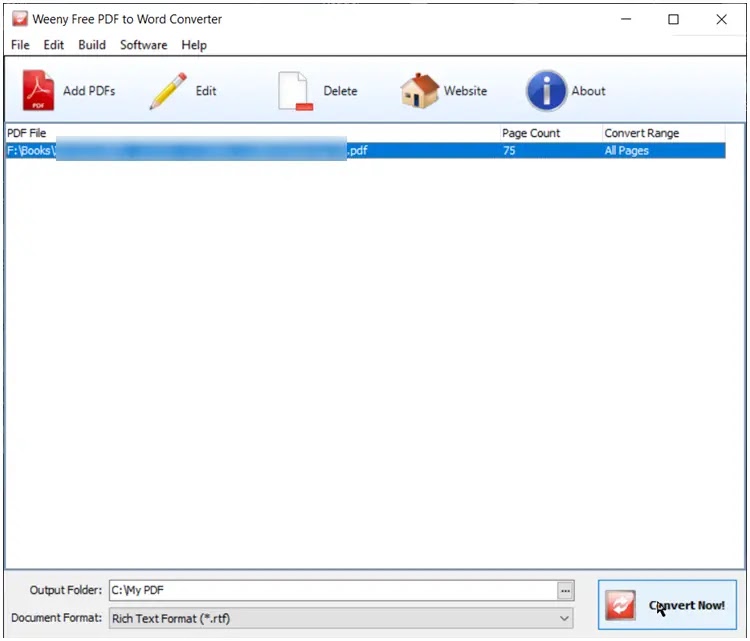Expand the Document Format dropdown arrow
Screen dimensions: 750x641
click(564, 619)
